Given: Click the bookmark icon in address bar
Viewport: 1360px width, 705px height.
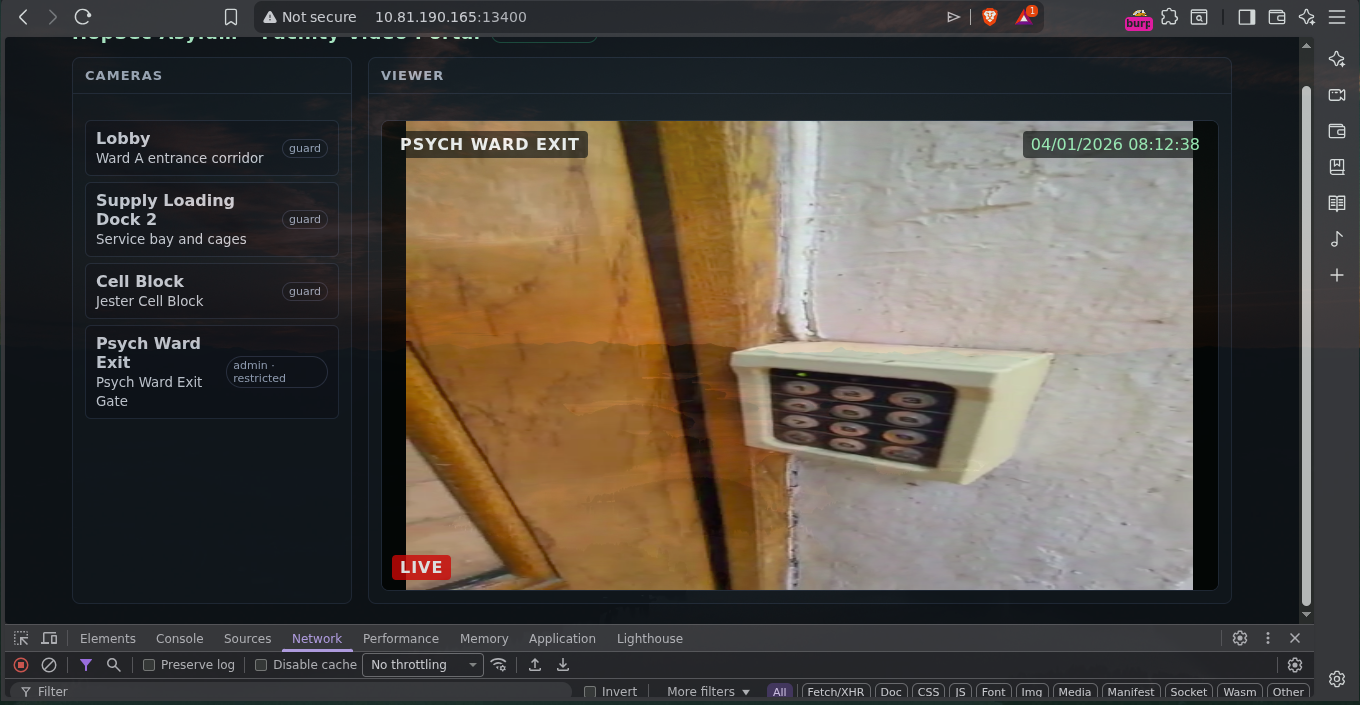Looking at the screenshot, I should click(231, 17).
